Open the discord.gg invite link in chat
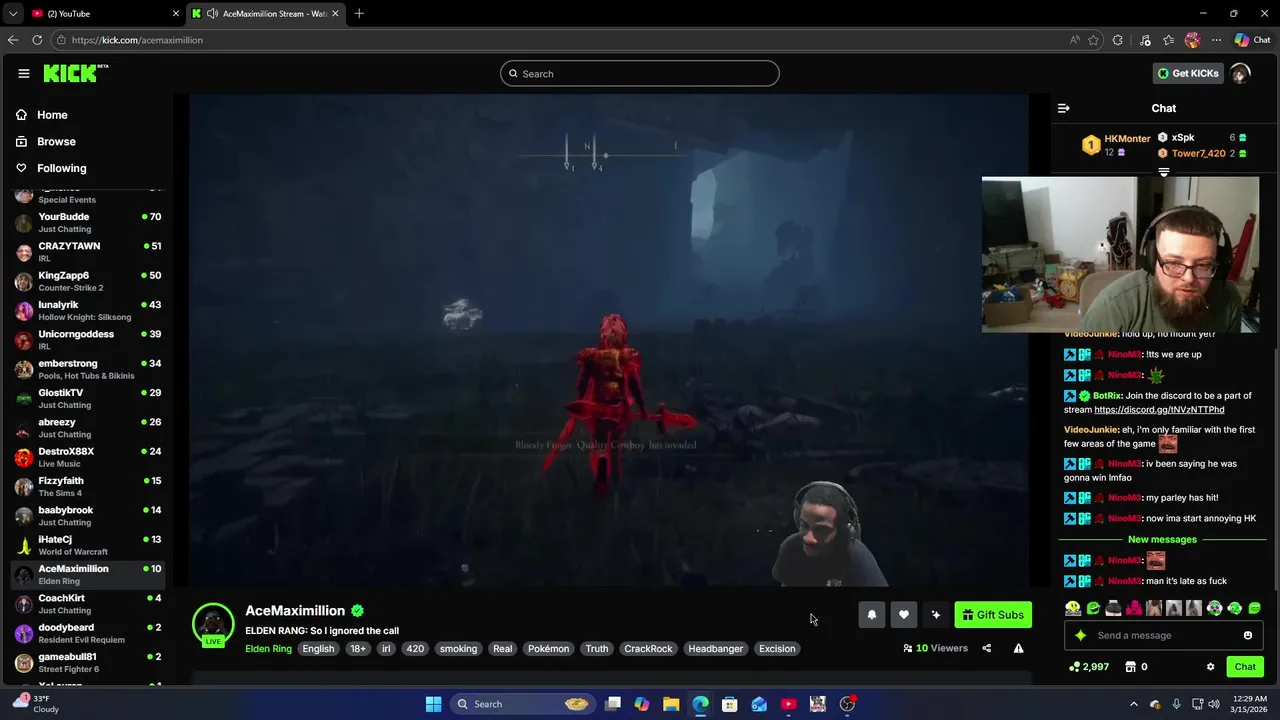Image resolution: width=1280 pixels, height=720 pixels. coord(1159,409)
